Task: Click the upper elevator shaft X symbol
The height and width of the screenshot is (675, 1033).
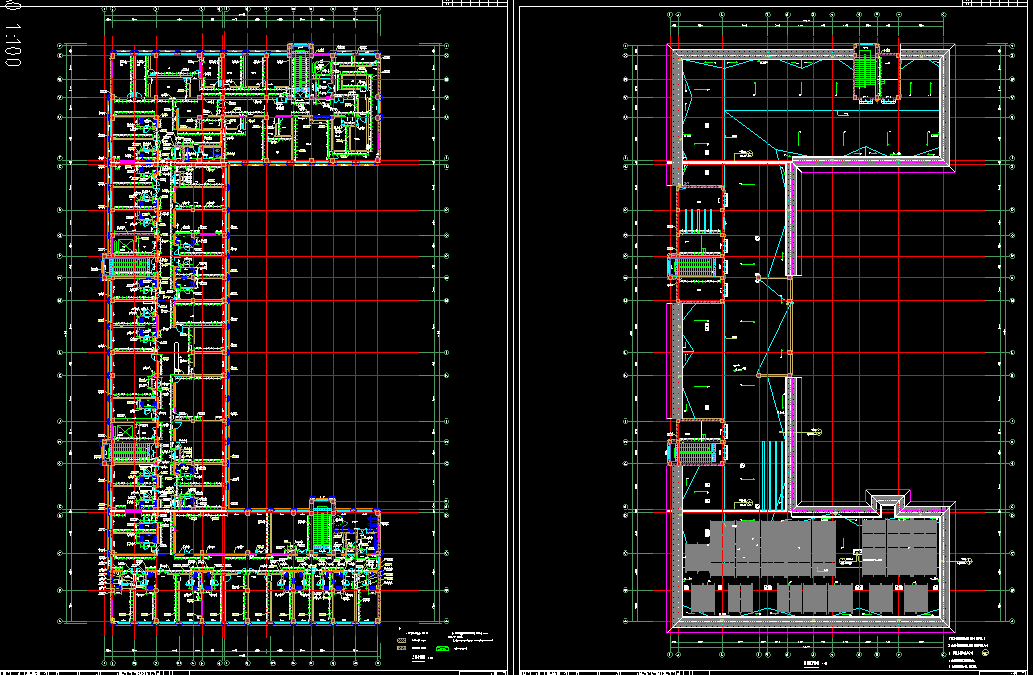Action: pos(124,245)
